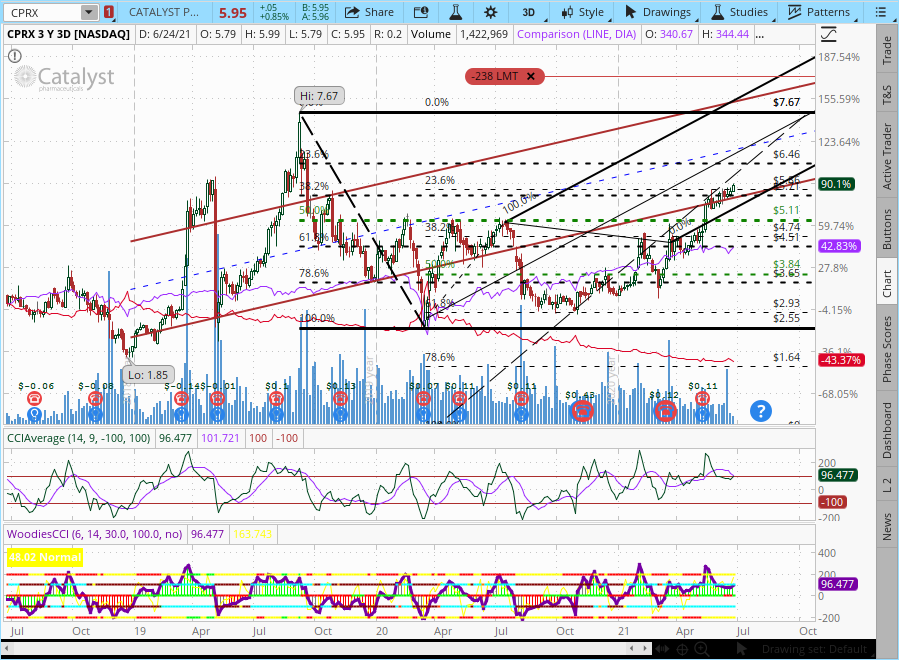Open the Dashboard side tab
Screen dimensions: 899x660
(x=887, y=430)
